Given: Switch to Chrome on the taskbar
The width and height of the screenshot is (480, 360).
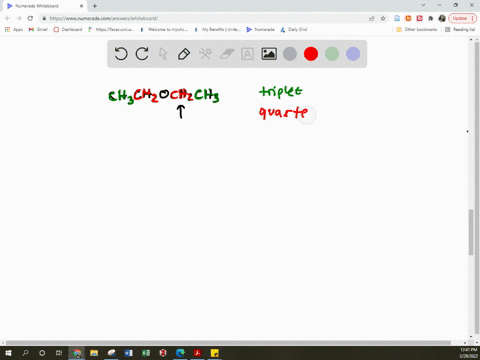Looking at the screenshot, I should click(x=77, y=353).
